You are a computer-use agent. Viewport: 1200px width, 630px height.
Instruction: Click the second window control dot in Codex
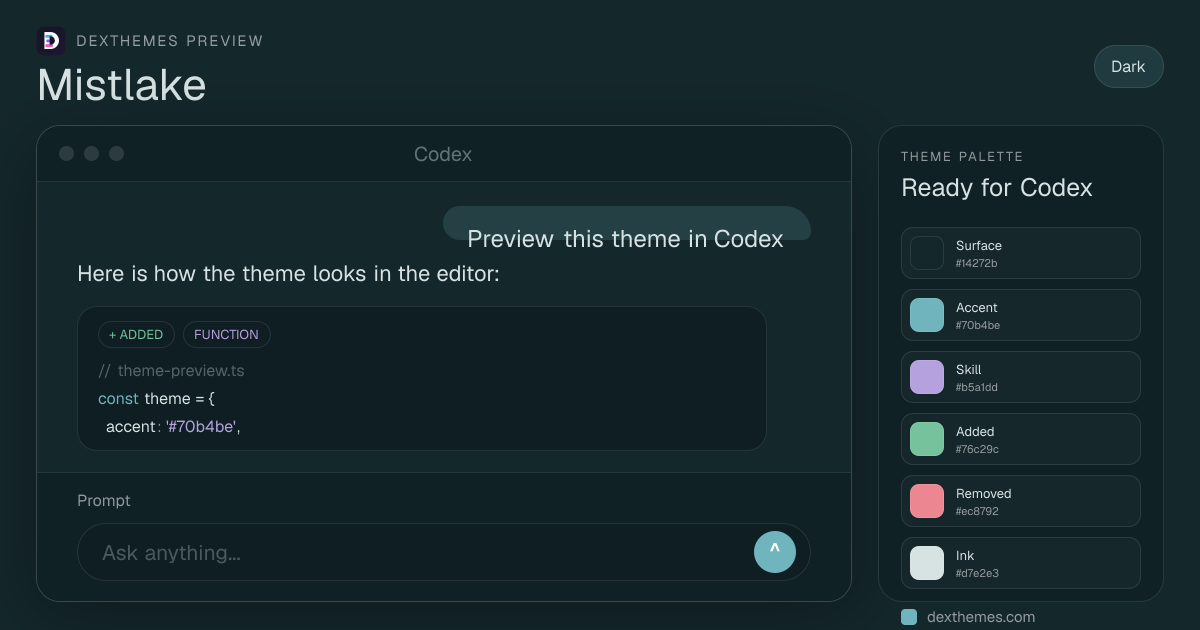point(92,153)
